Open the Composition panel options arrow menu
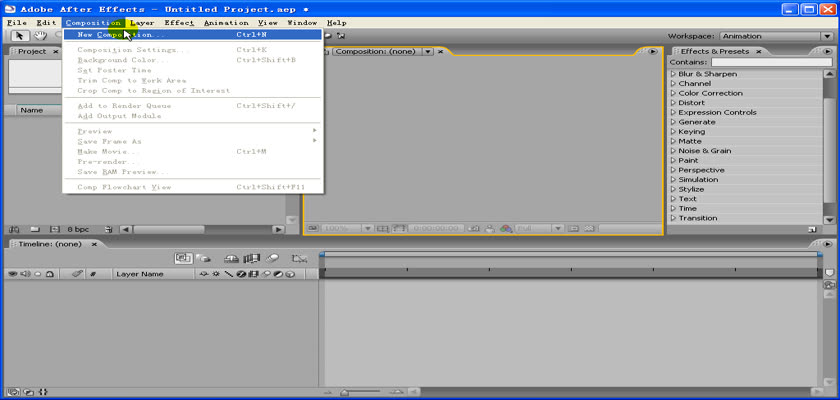Screen dimensions: 840x400 (x=652, y=51)
